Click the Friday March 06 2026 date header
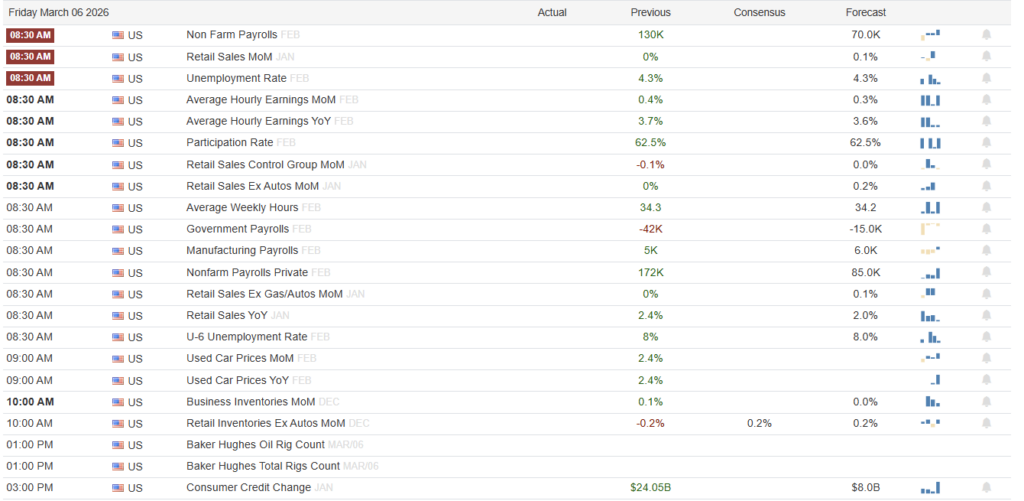 [x=58, y=13]
